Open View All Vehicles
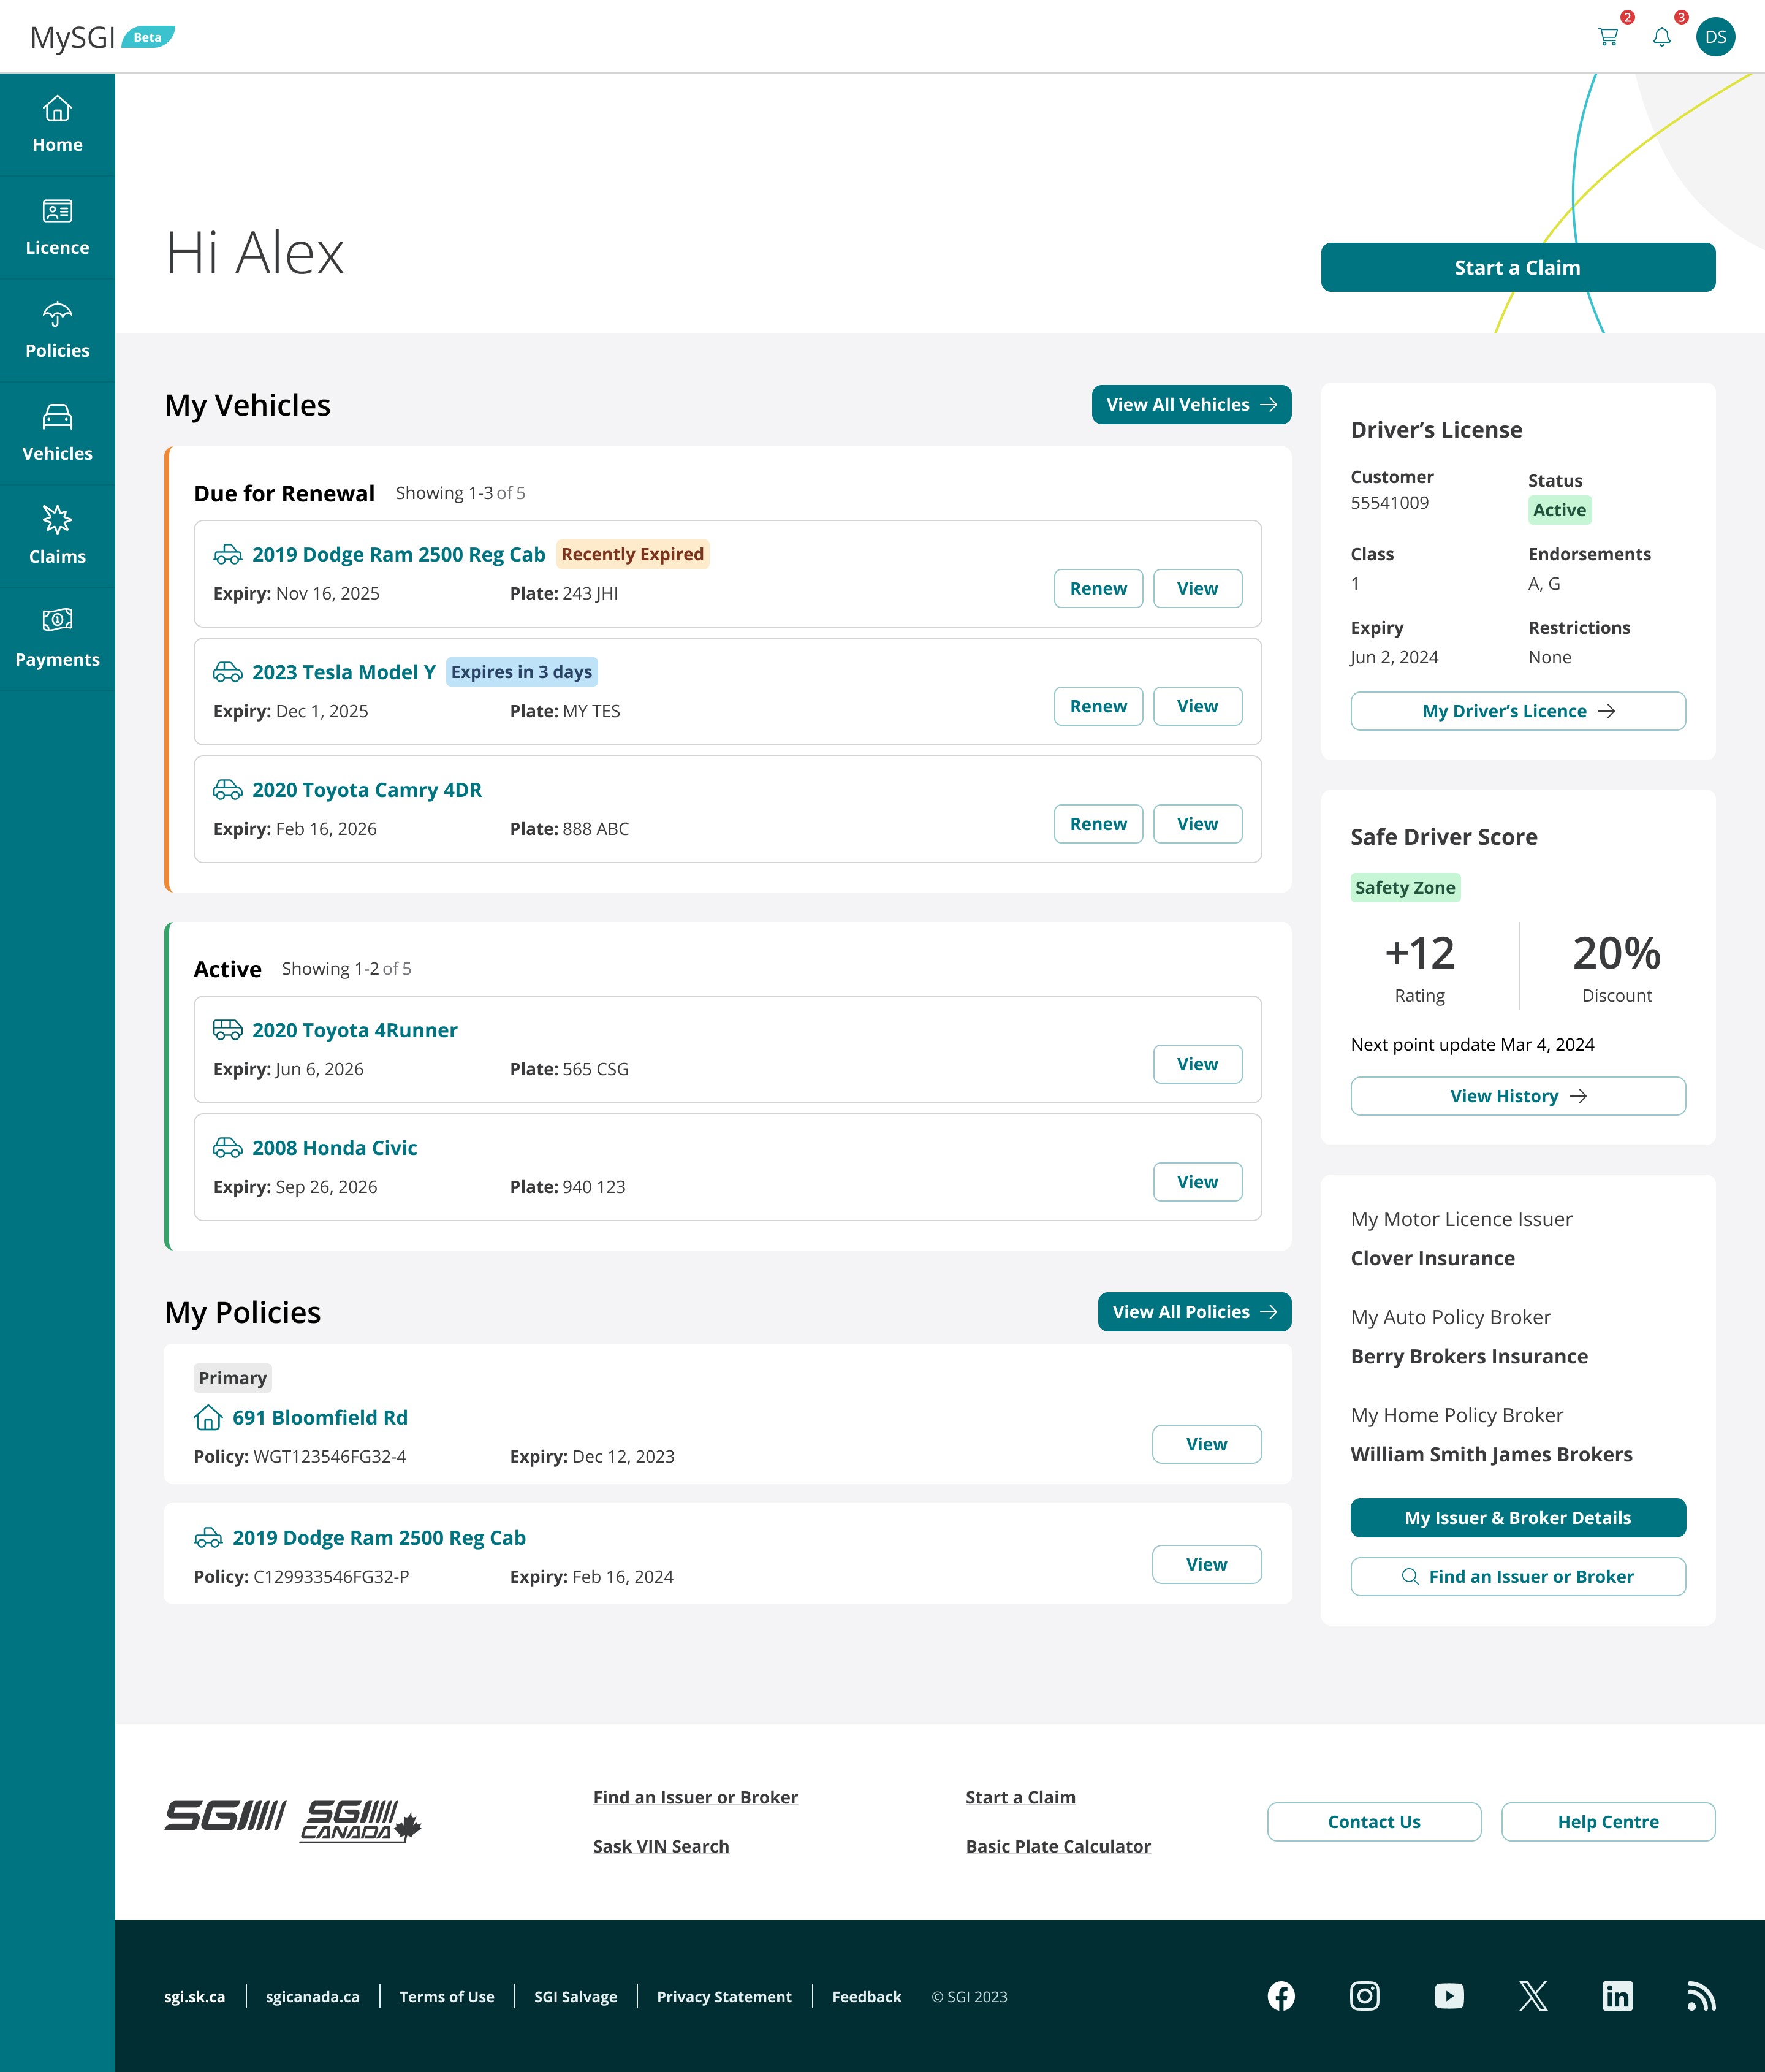The height and width of the screenshot is (2072, 1765). (x=1191, y=404)
